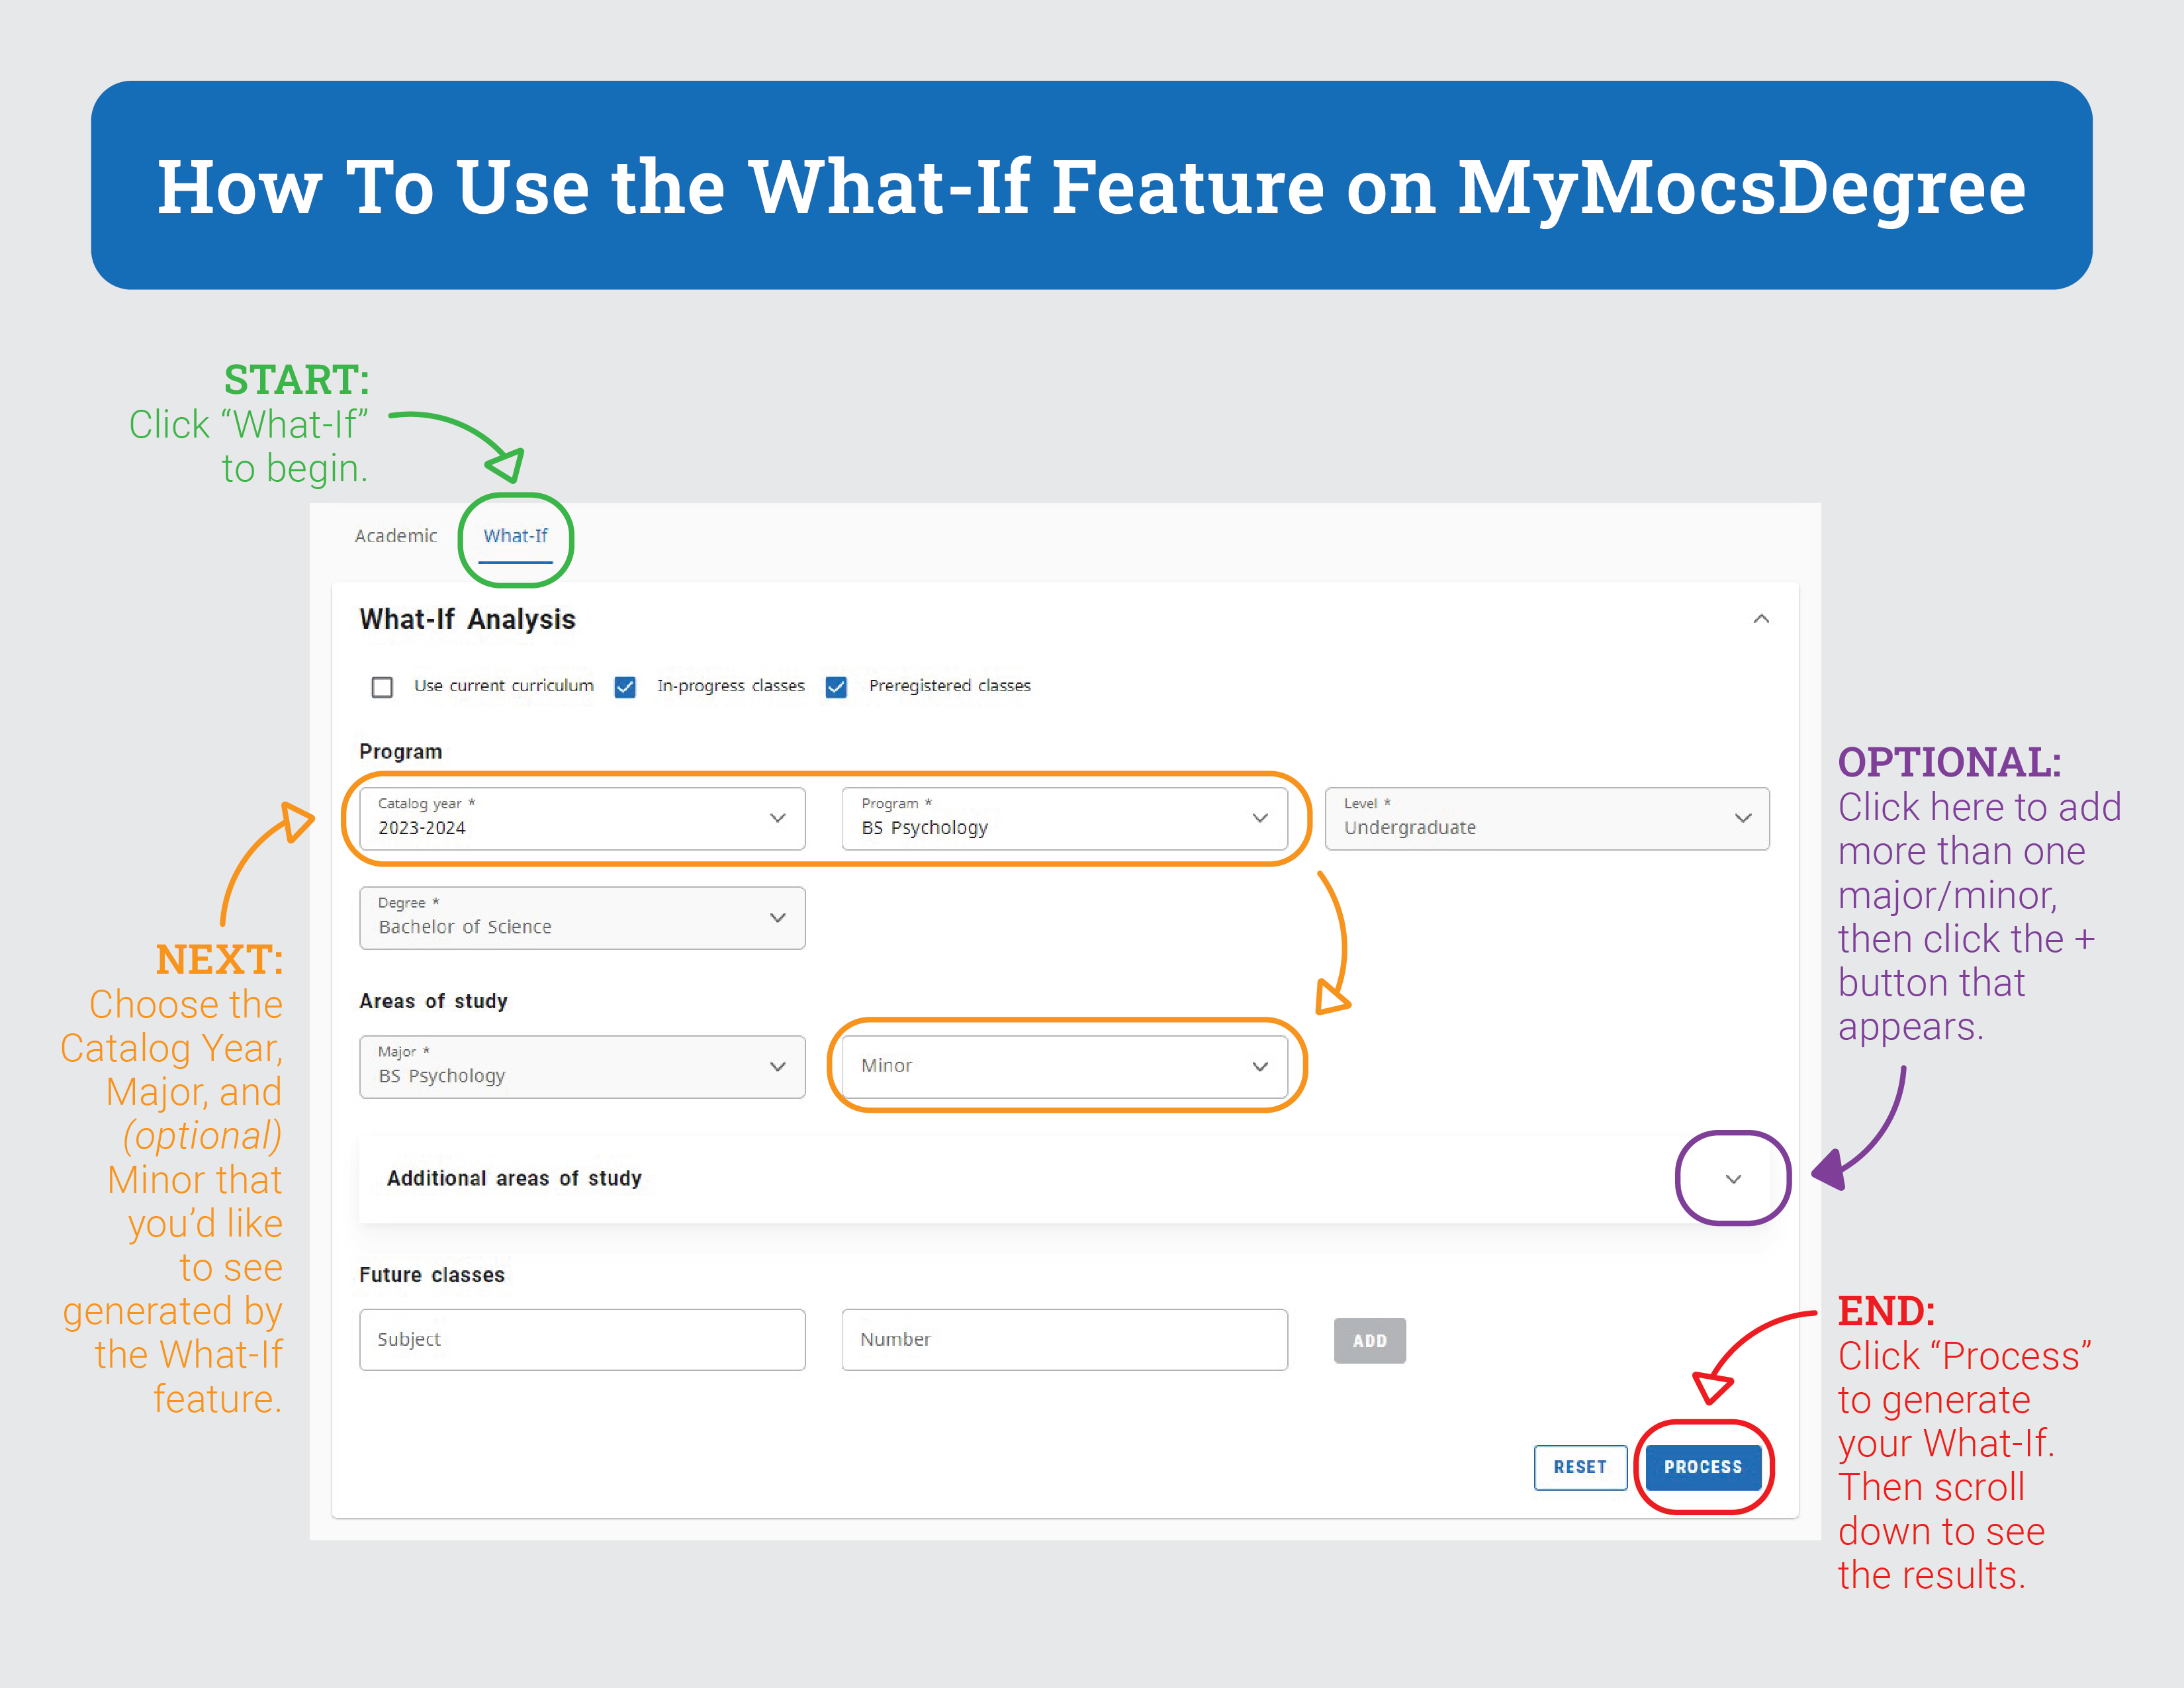The height and width of the screenshot is (1688, 2184).
Task: Open the Program dropdown showing BS Psychology
Action: (1064, 818)
